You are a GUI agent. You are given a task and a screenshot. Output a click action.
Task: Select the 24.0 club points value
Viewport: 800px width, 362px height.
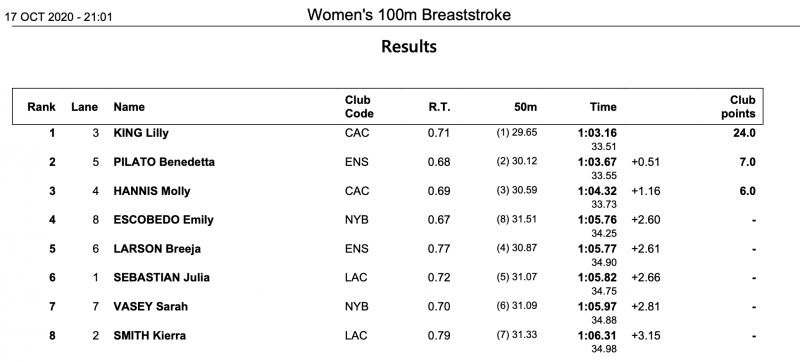point(744,134)
